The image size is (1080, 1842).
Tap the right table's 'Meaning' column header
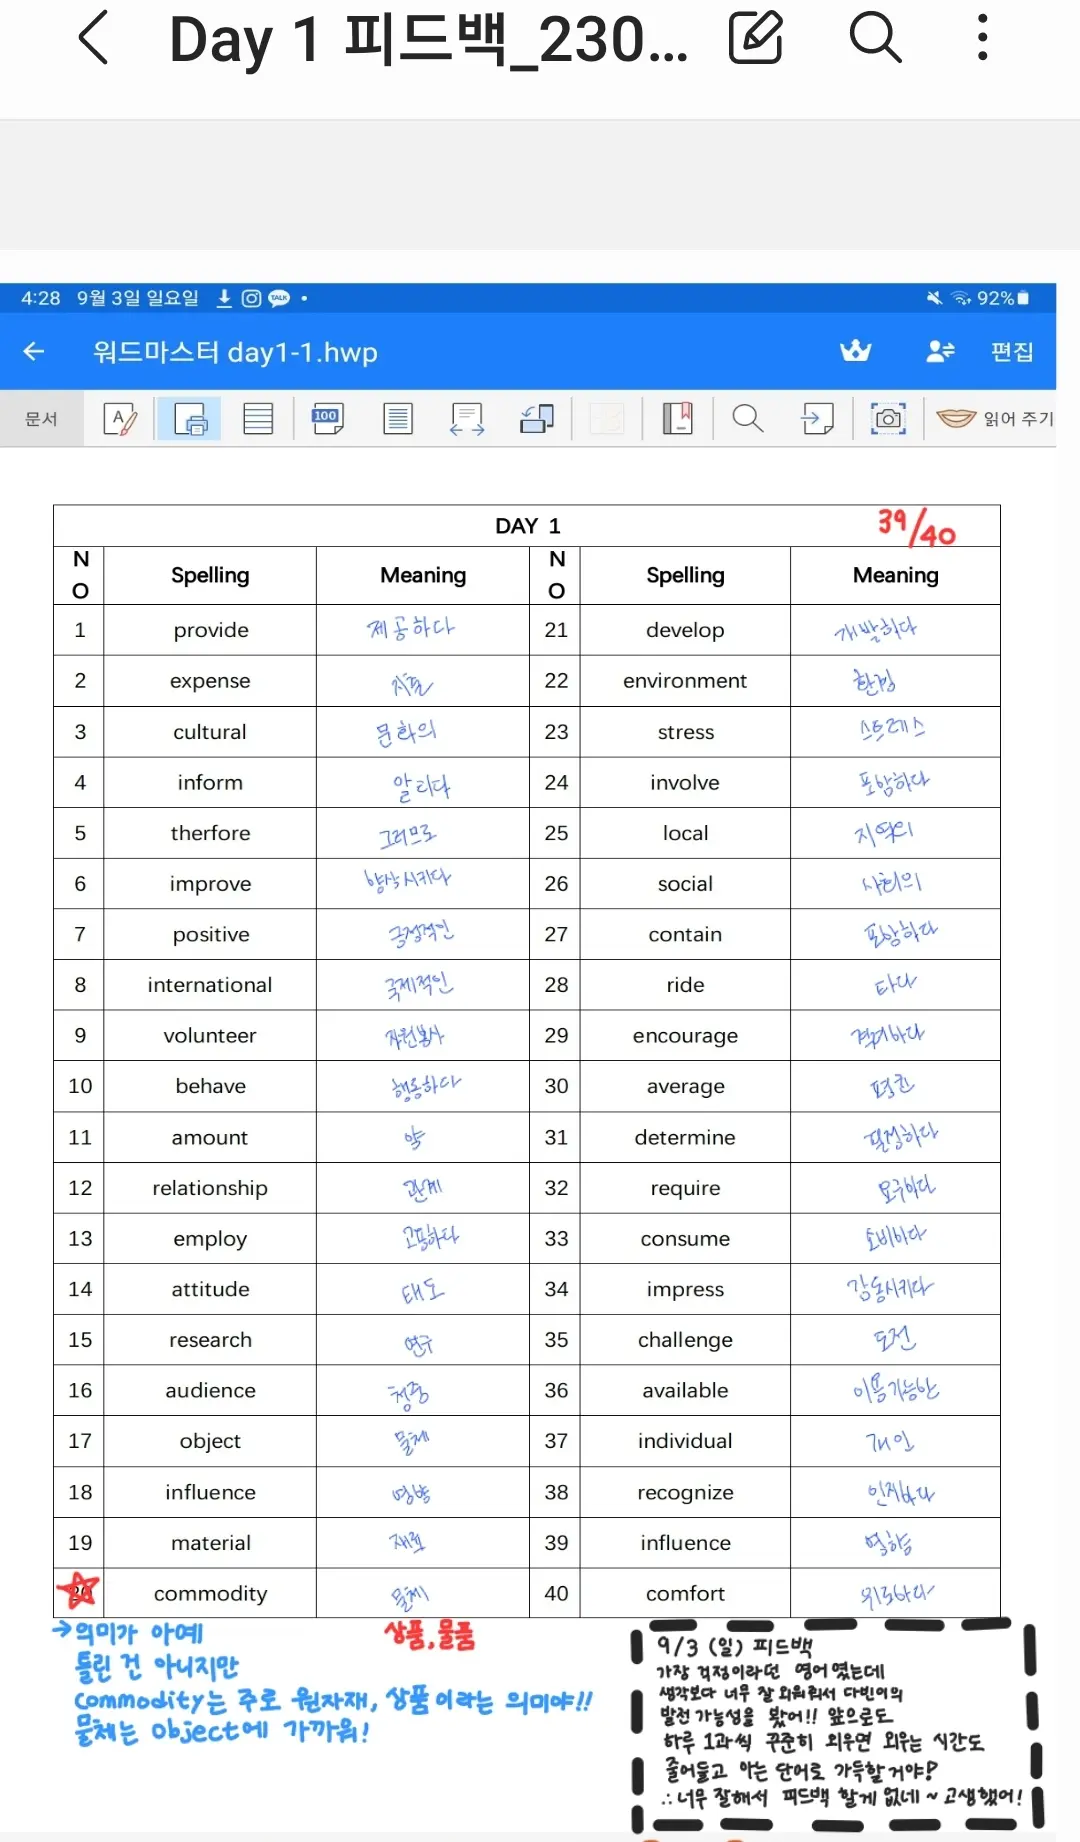tap(895, 575)
